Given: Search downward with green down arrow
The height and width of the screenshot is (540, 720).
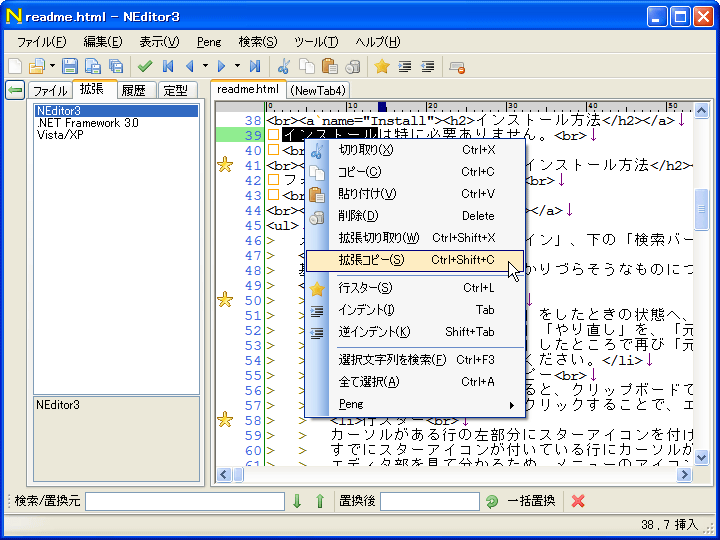Looking at the screenshot, I should coord(297,501).
